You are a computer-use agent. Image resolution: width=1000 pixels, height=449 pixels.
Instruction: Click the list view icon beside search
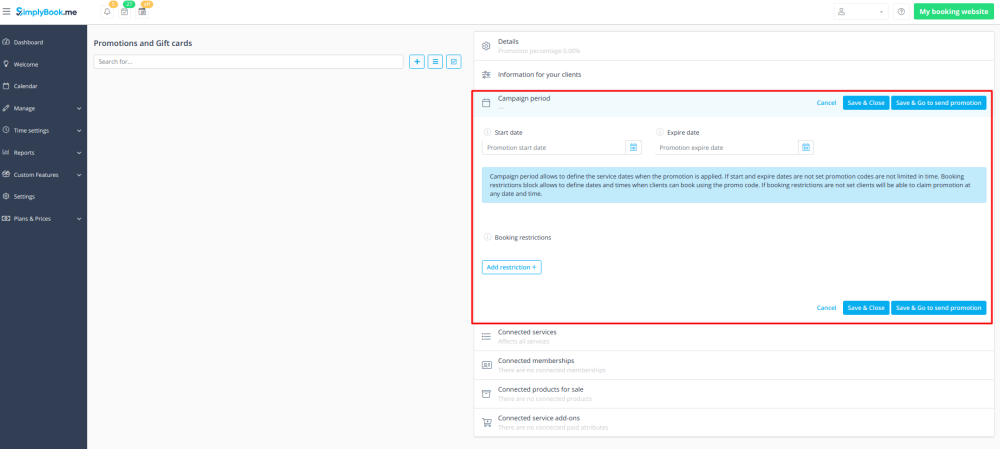[x=435, y=62]
